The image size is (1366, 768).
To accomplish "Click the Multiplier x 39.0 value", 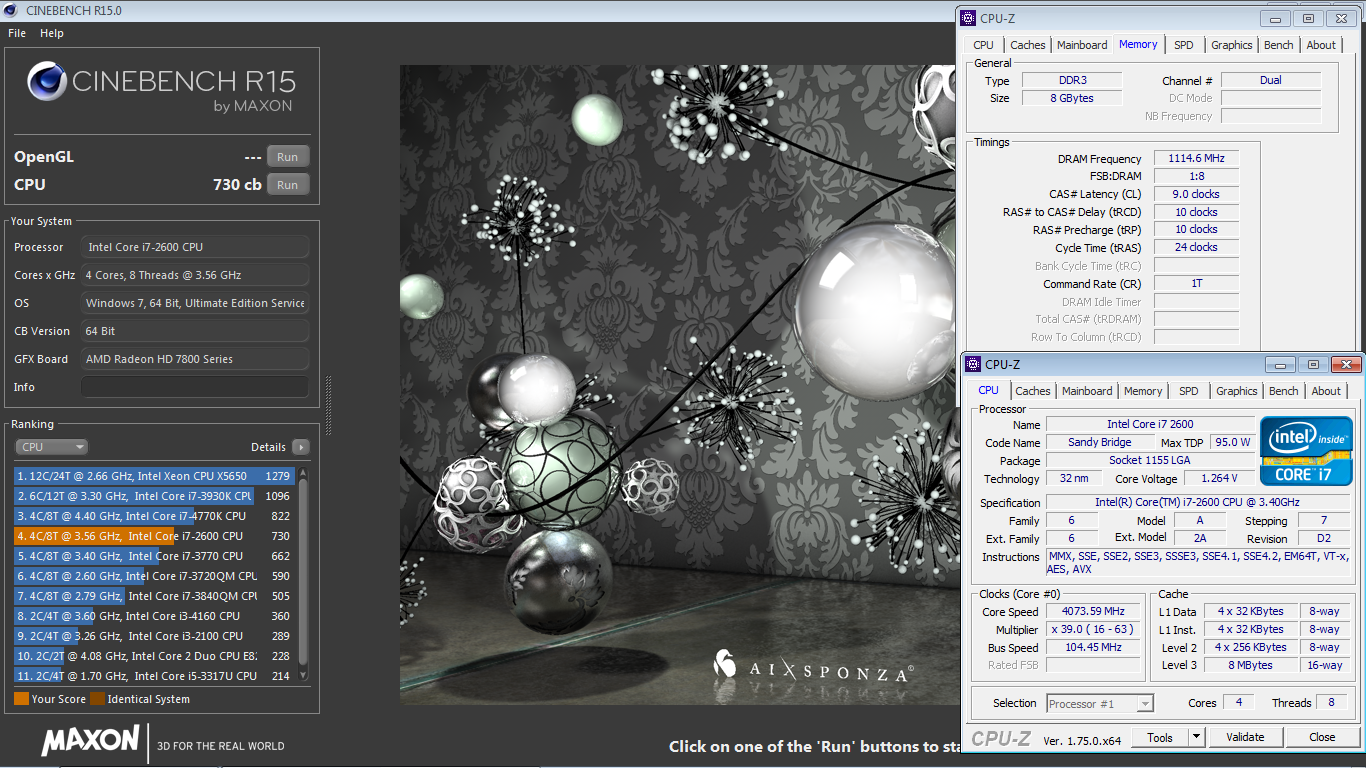I will point(1094,629).
